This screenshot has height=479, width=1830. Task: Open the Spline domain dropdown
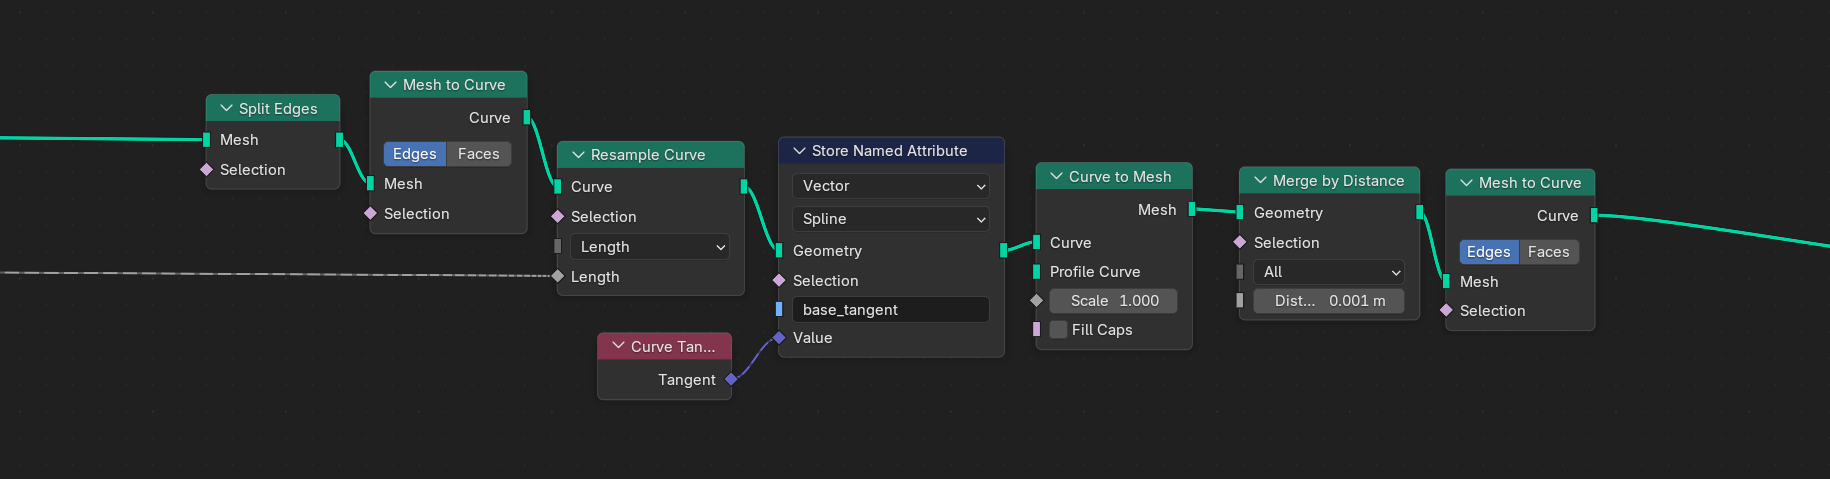click(890, 219)
